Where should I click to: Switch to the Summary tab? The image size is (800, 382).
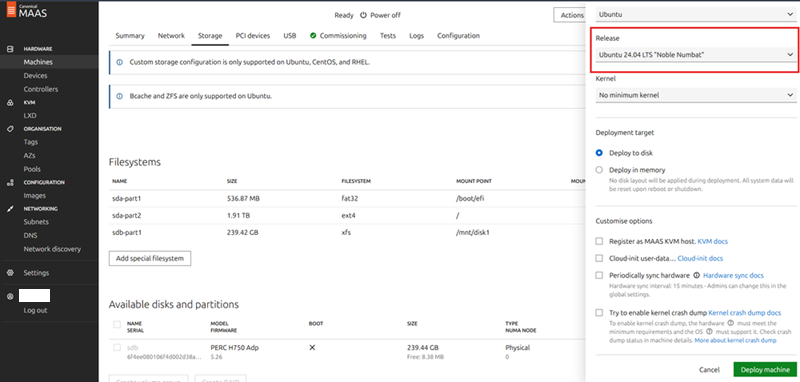coord(130,36)
